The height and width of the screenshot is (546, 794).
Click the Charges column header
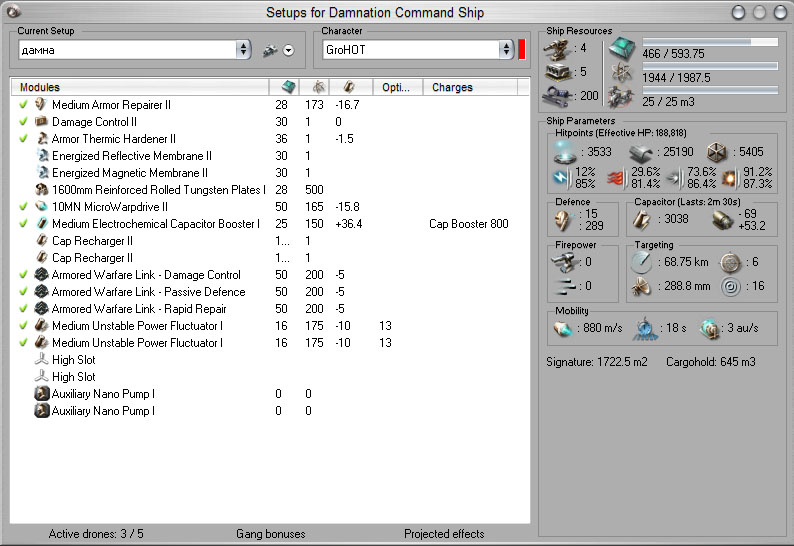[470, 87]
